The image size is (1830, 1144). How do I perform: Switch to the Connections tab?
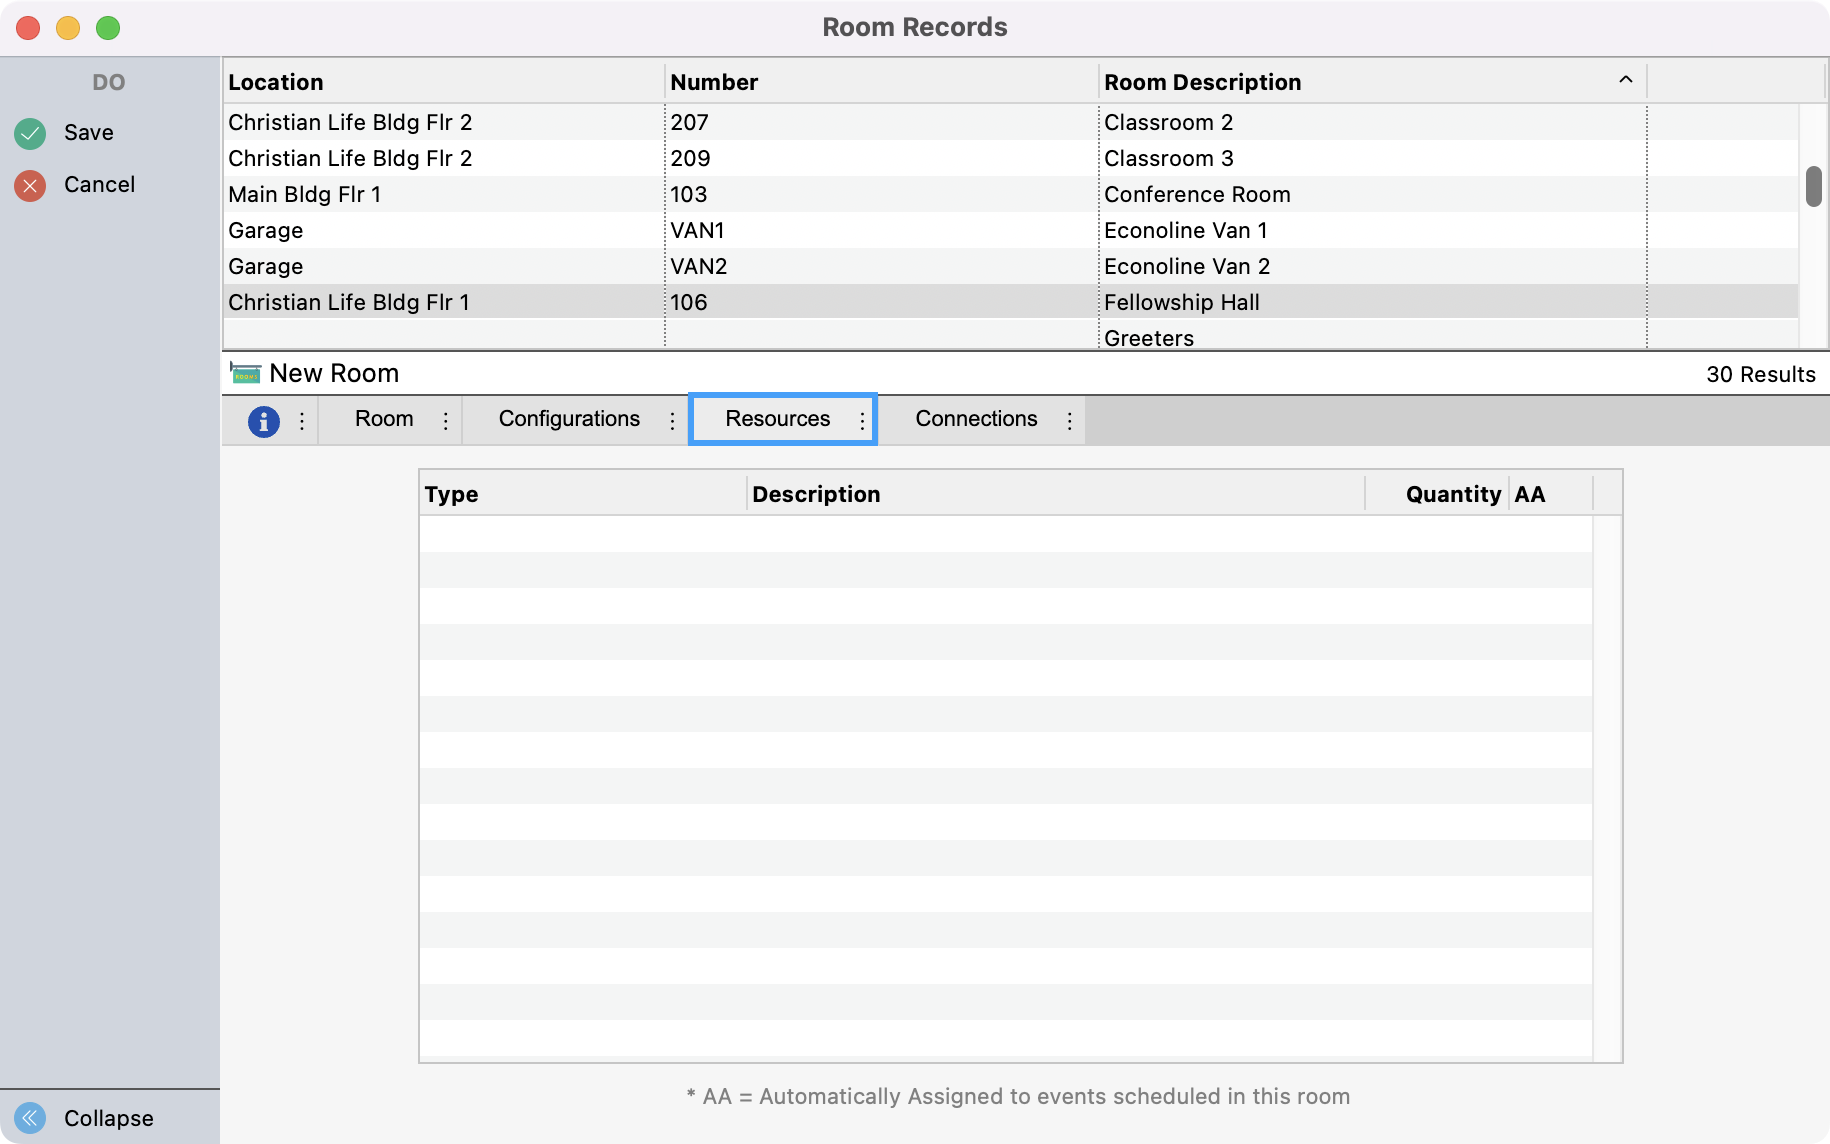pyautogui.click(x=976, y=419)
